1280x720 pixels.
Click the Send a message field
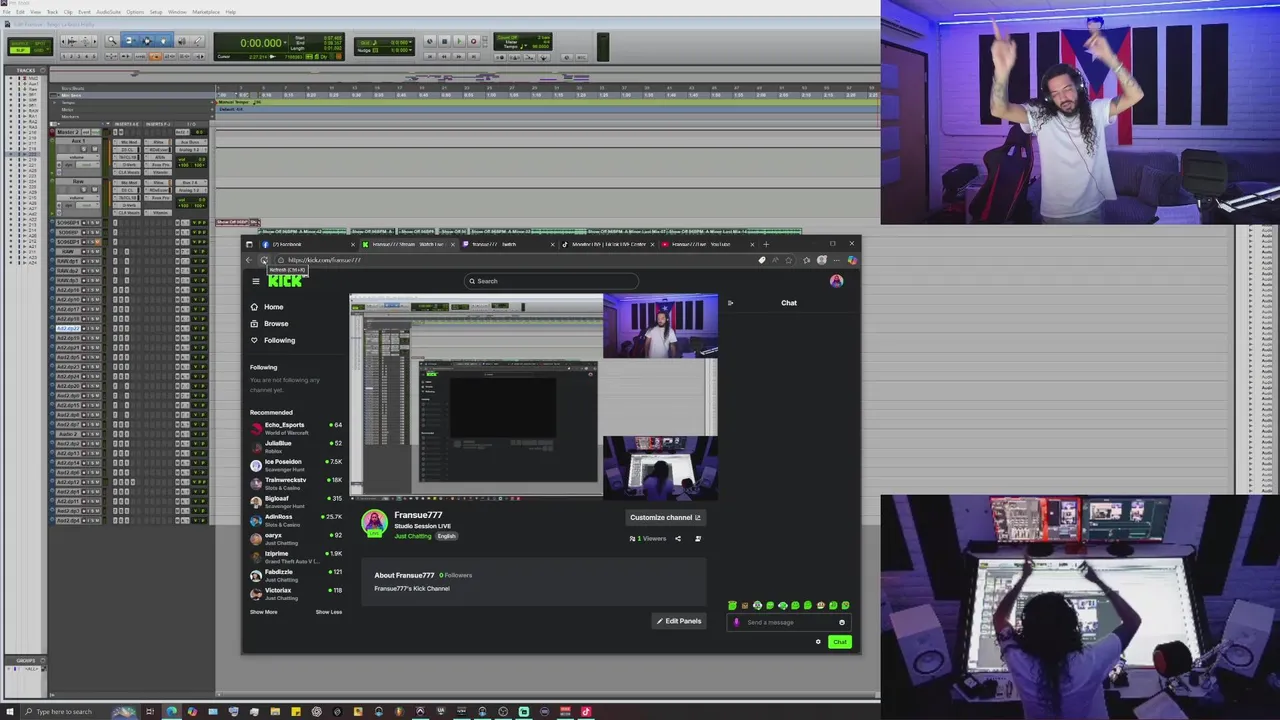[787, 622]
